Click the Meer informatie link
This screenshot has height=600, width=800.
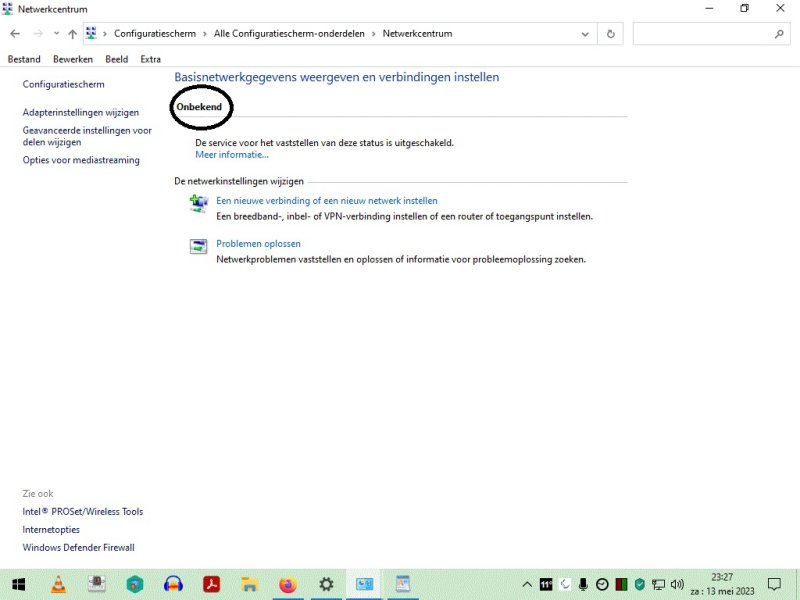point(232,155)
